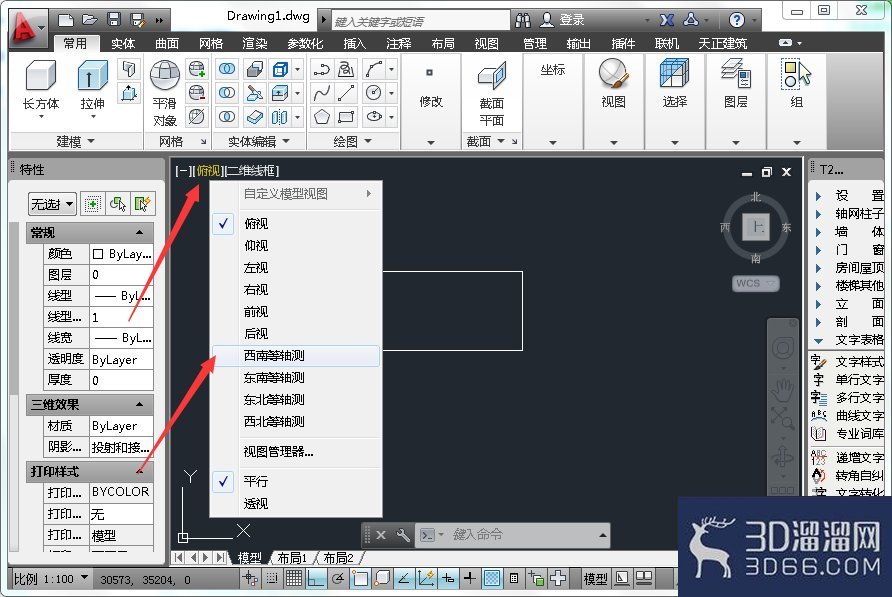Image resolution: width=892 pixels, height=597 pixels.
Task: Toggle Grid Display in status bar
Action: click(294, 579)
